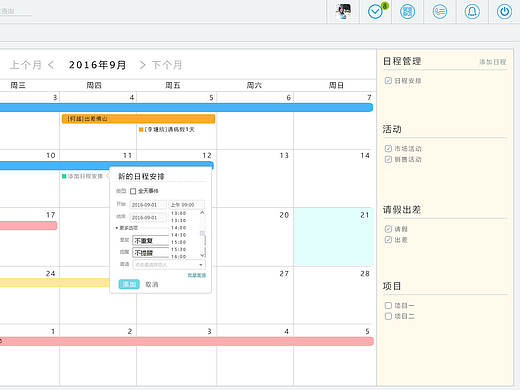The width and height of the screenshot is (520, 390).
Task: Select day 20 calendar cell
Action: click(x=255, y=237)
